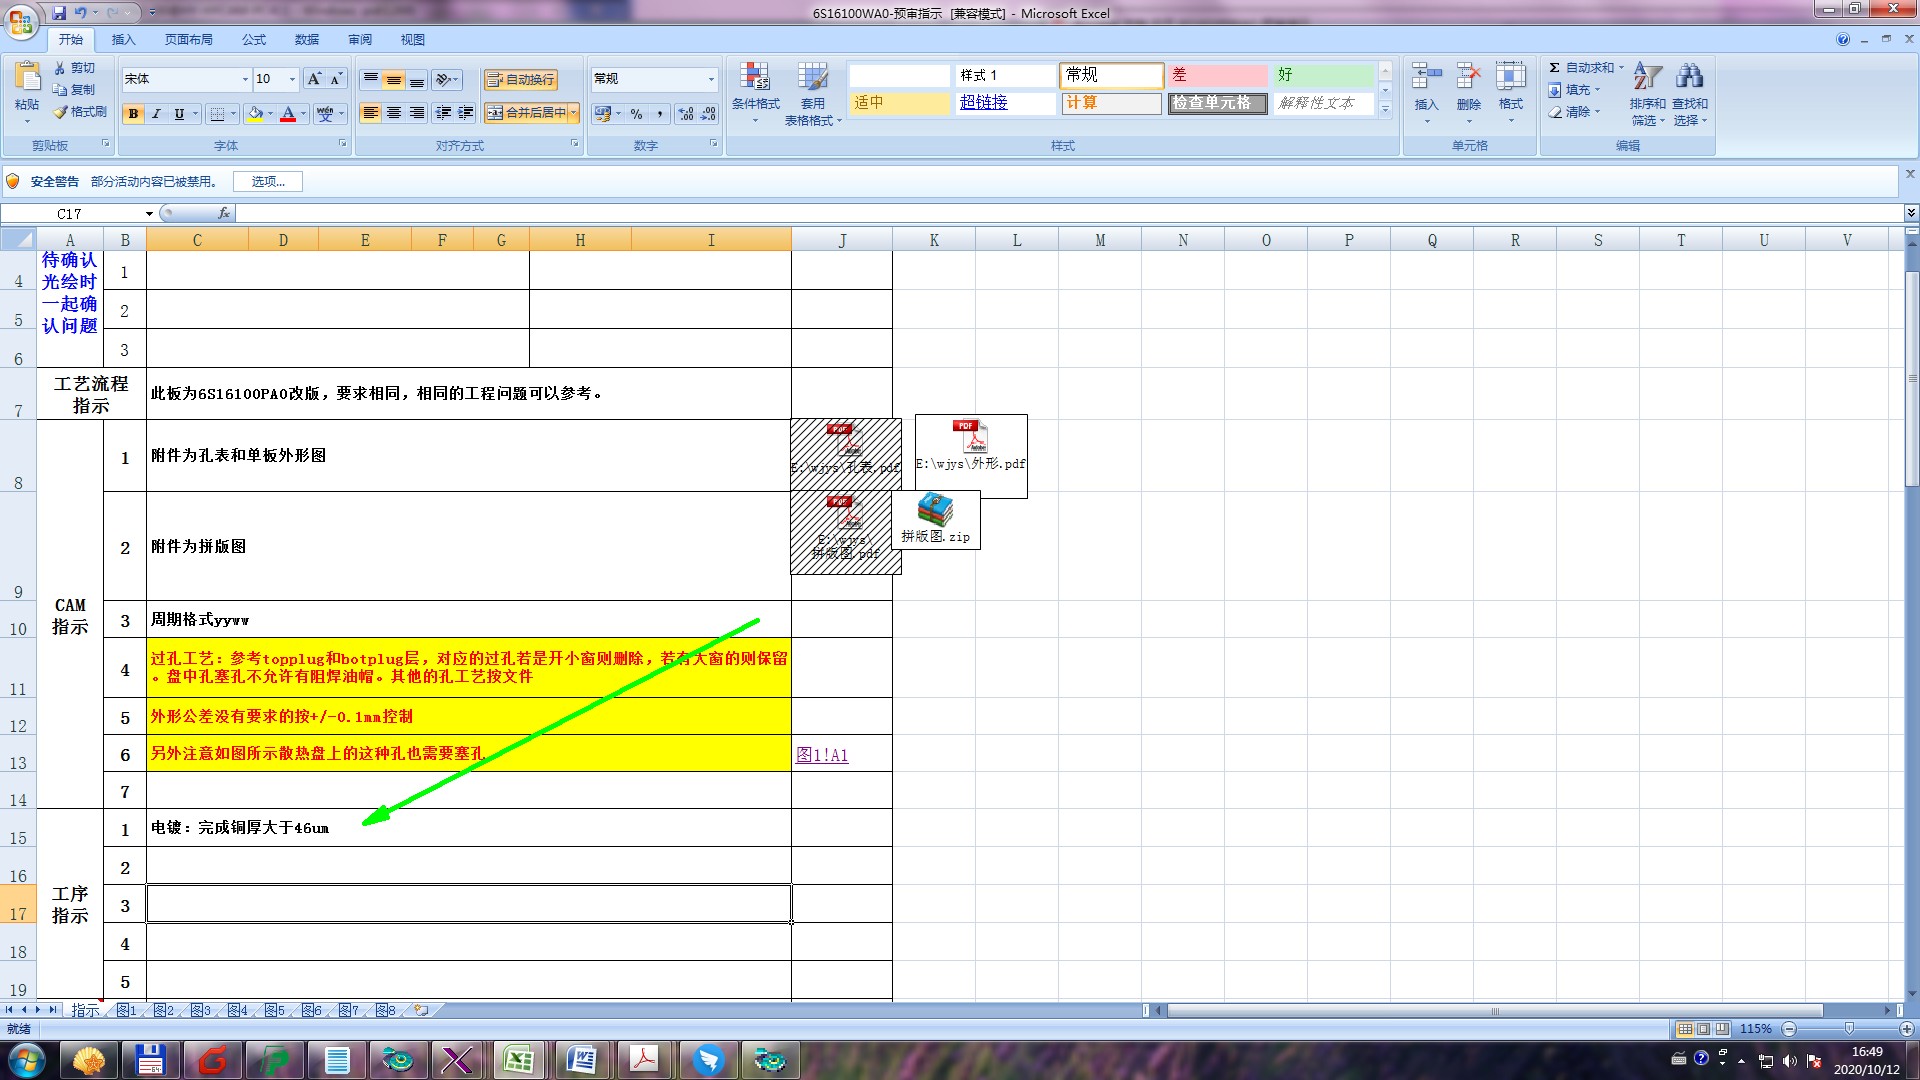The width and height of the screenshot is (1920, 1080).
Task: Open the Page Layout (页面布局) tab
Action: click(188, 40)
